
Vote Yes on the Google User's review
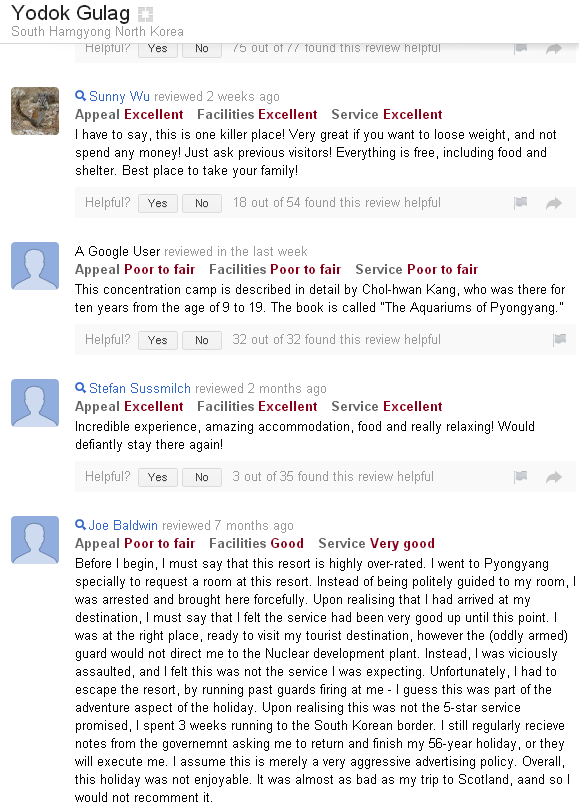click(157, 340)
